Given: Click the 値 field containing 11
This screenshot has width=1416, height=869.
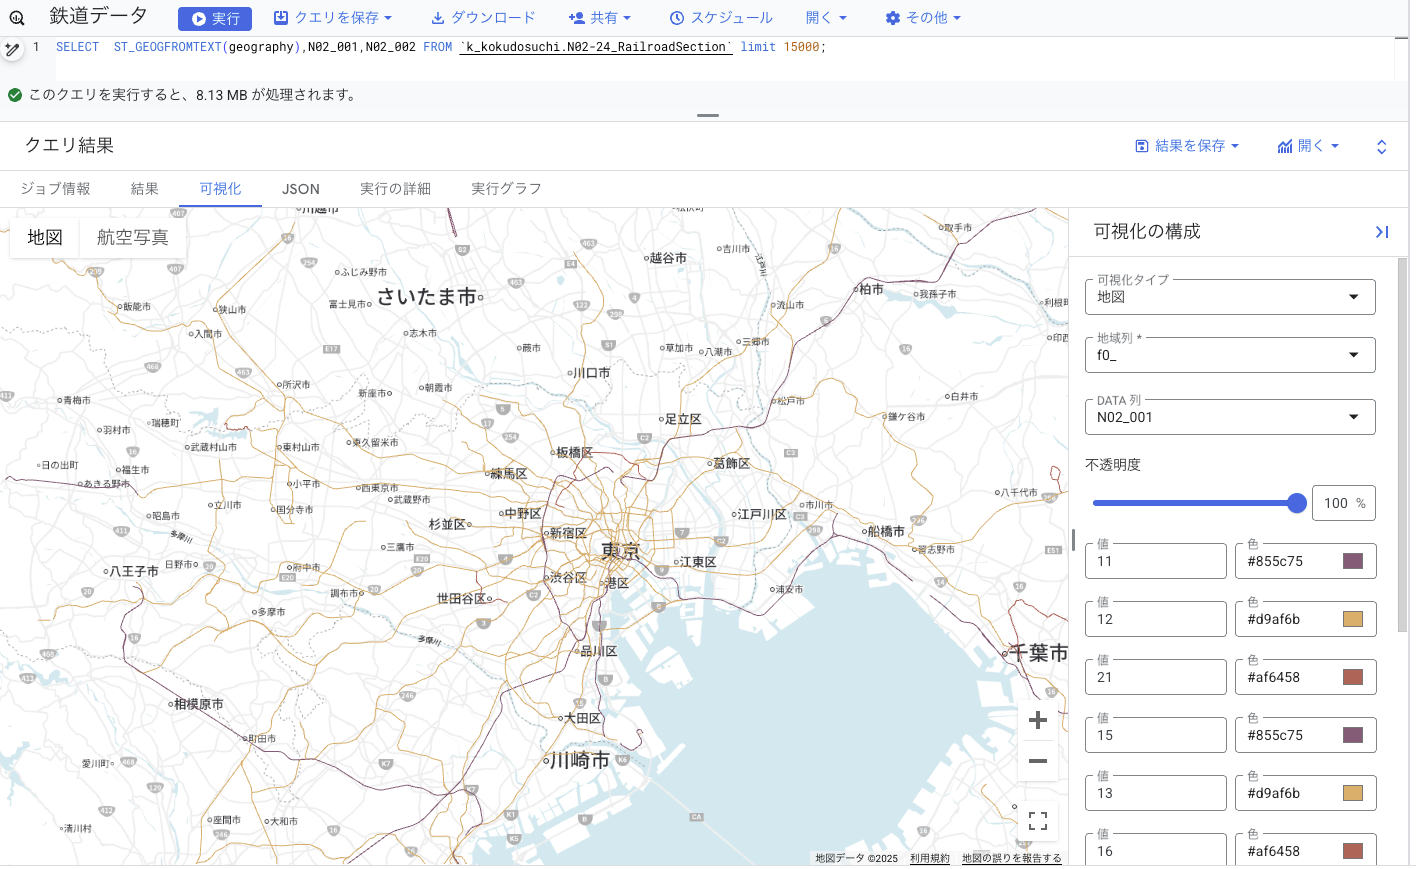Looking at the screenshot, I should pos(1155,561).
